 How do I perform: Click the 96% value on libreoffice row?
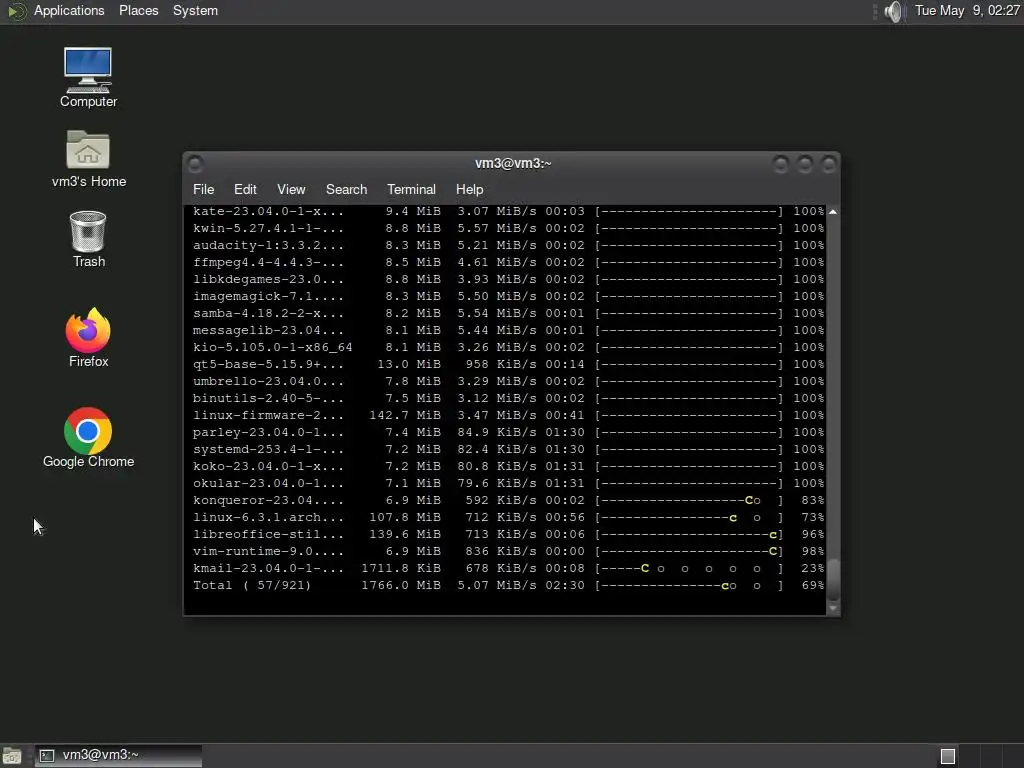click(813, 535)
